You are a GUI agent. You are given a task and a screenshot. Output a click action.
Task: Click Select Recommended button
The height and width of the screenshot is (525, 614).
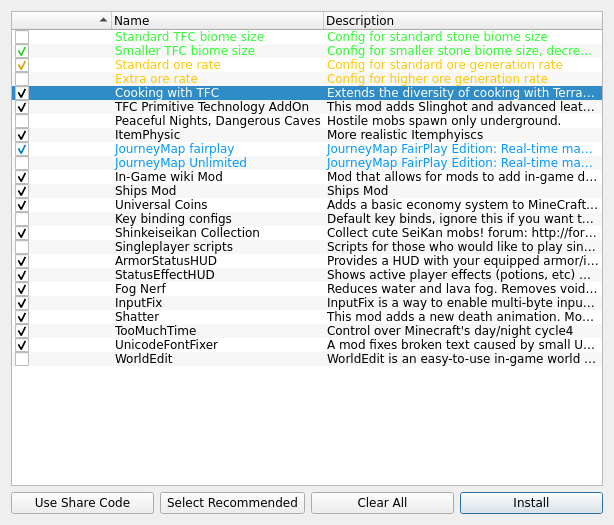click(232, 503)
